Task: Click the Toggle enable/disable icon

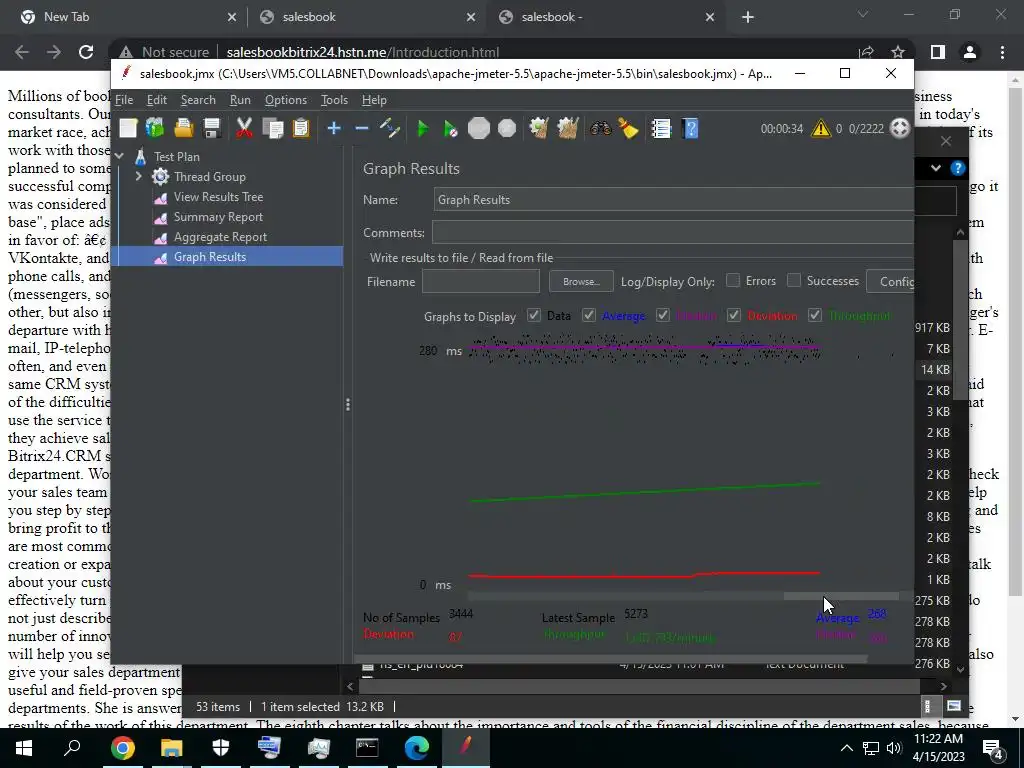Action: (x=390, y=128)
